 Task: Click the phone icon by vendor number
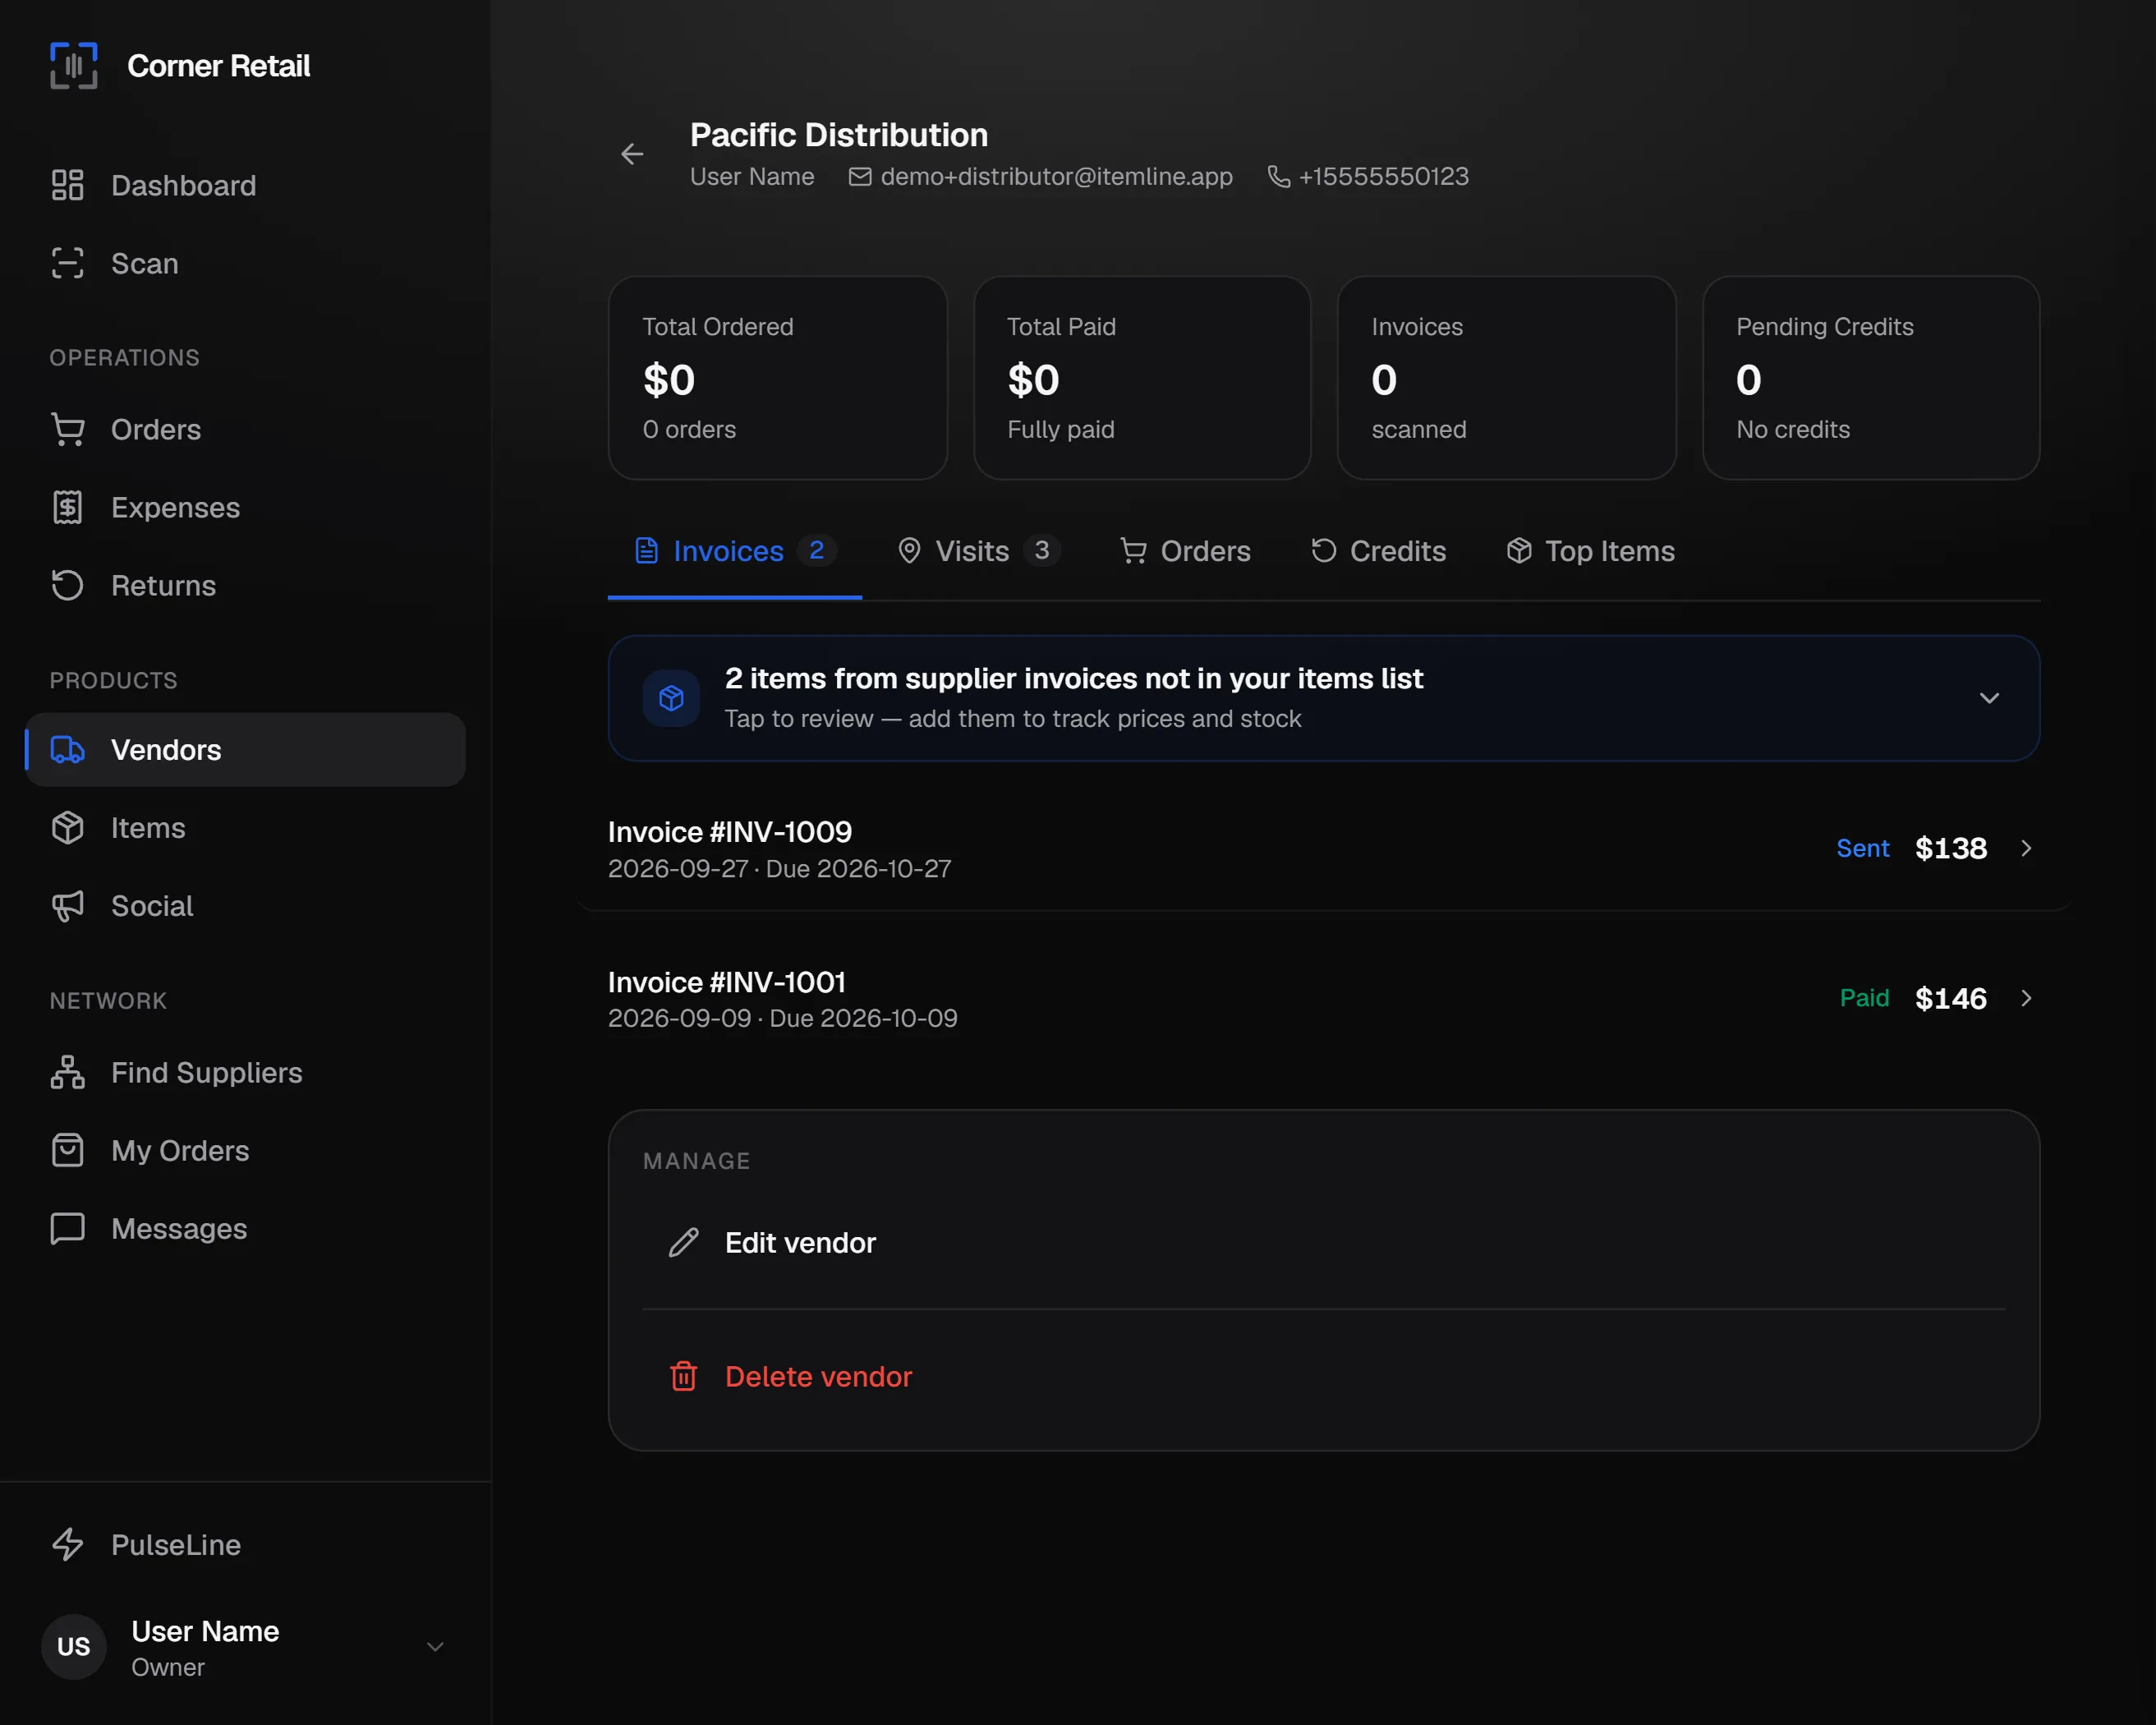(1278, 177)
